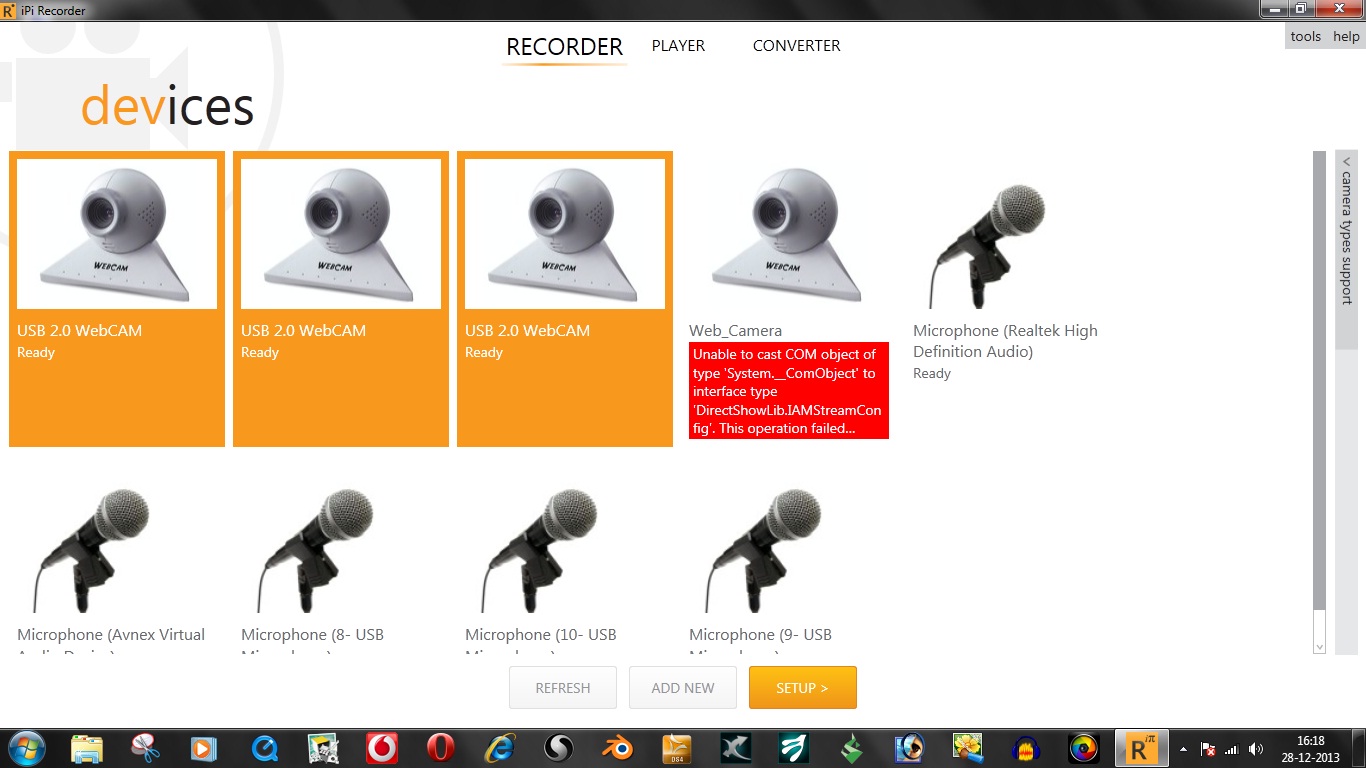Click the REFRESH button
Viewport: 1366px width, 768px height.
coord(563,688)
